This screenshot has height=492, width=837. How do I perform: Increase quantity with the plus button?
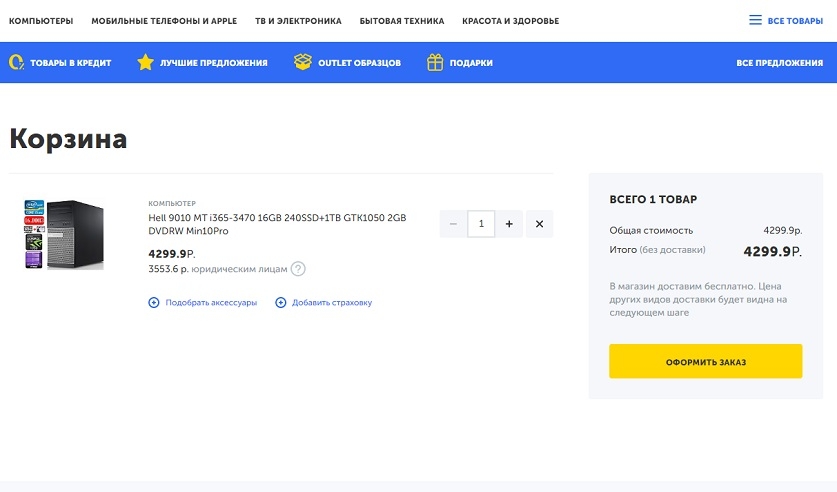pos(509,224)
